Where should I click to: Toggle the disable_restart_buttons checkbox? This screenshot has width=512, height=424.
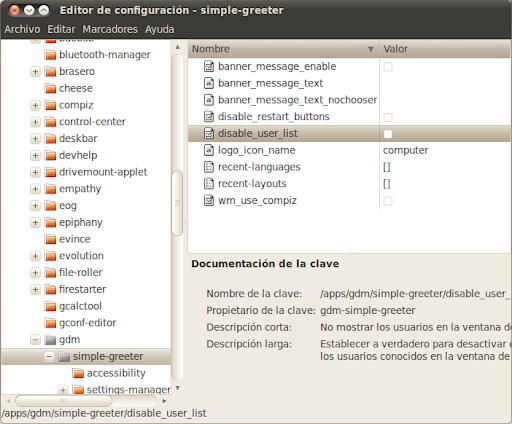[x=388, y=117]
